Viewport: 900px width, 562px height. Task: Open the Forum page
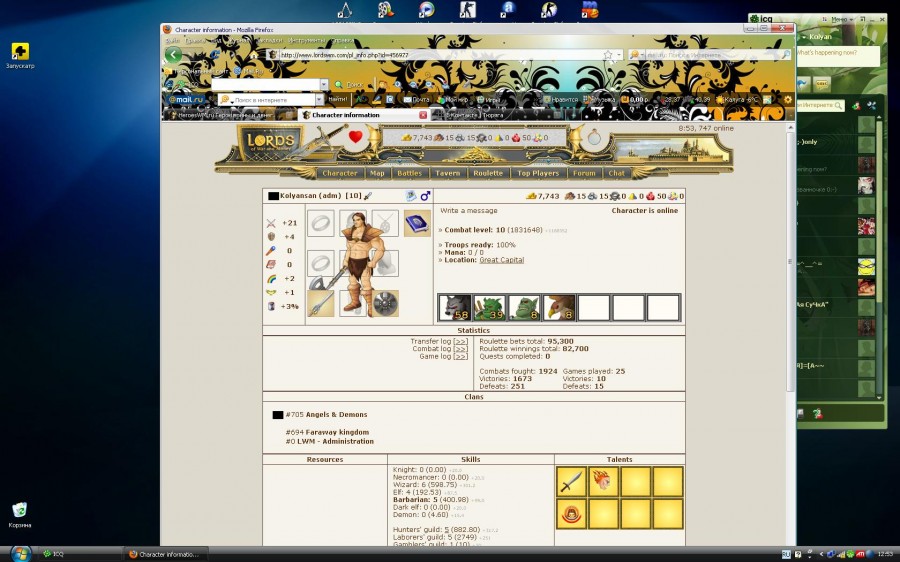pos(584,173)
